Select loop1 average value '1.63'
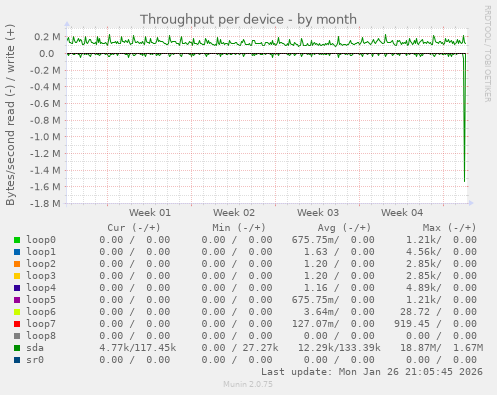 315,252
